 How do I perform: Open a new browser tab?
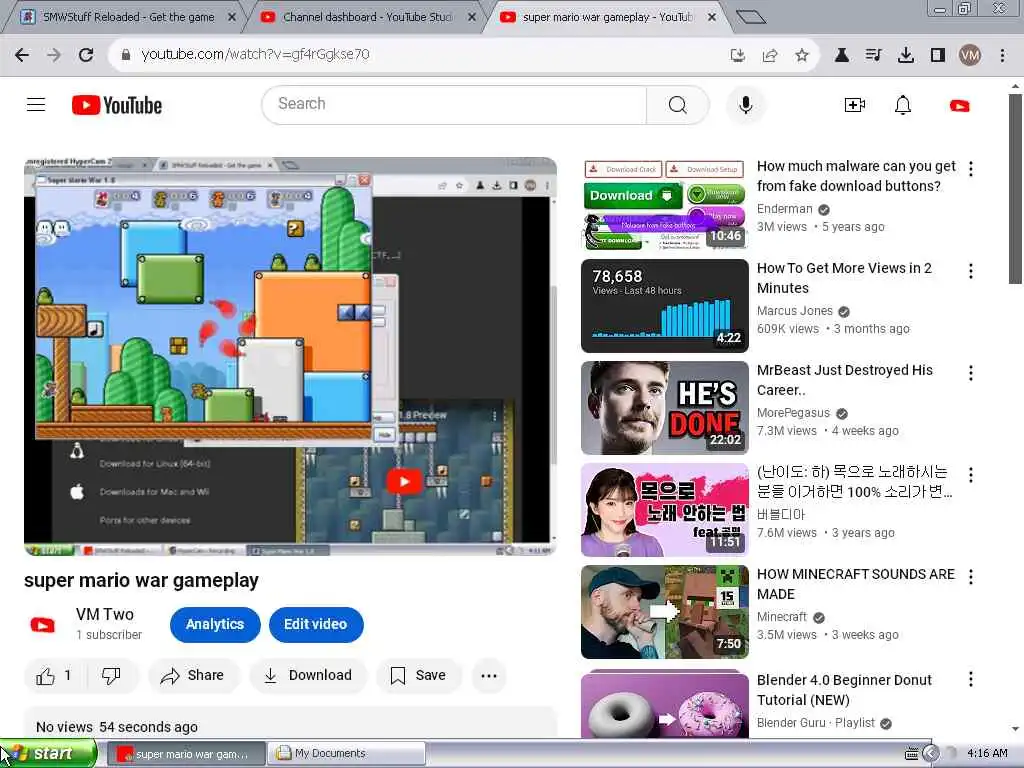click(750, 17)
